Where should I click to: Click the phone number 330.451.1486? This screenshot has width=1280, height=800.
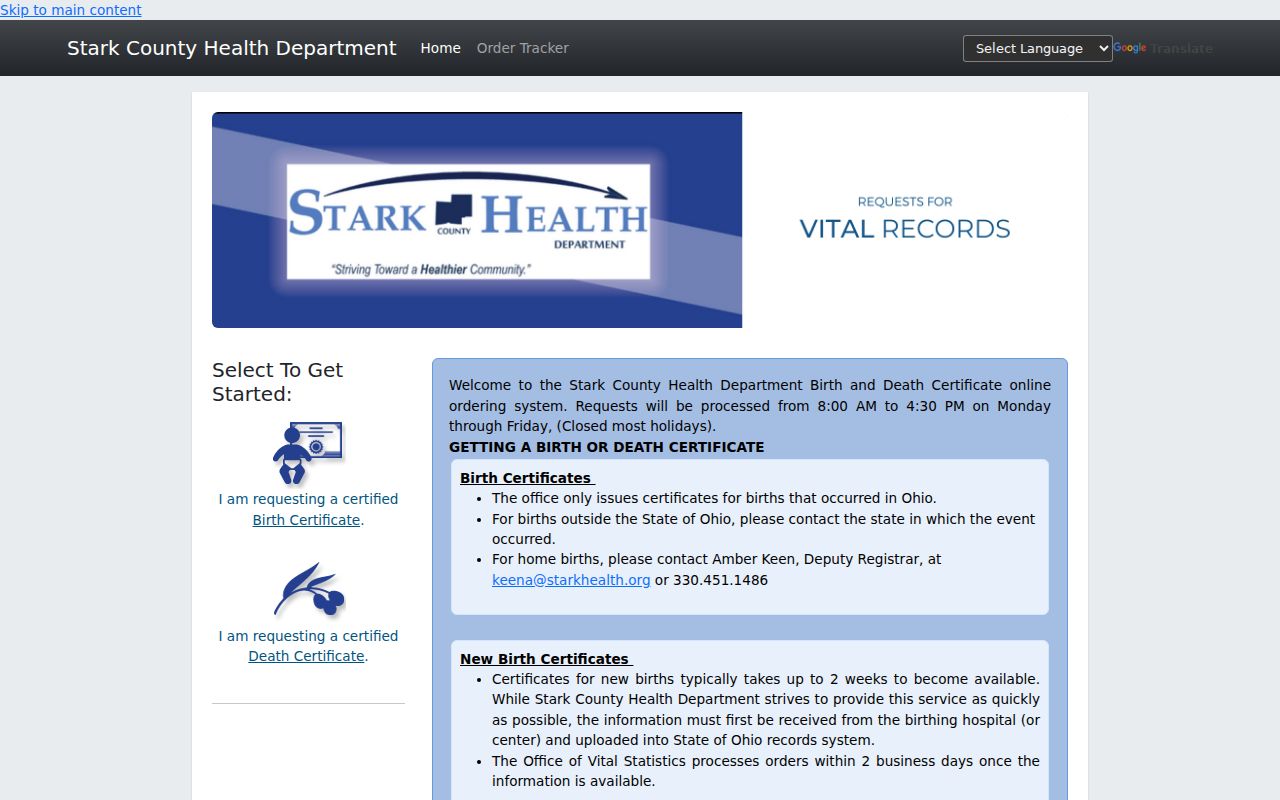[x=720, y=580]
